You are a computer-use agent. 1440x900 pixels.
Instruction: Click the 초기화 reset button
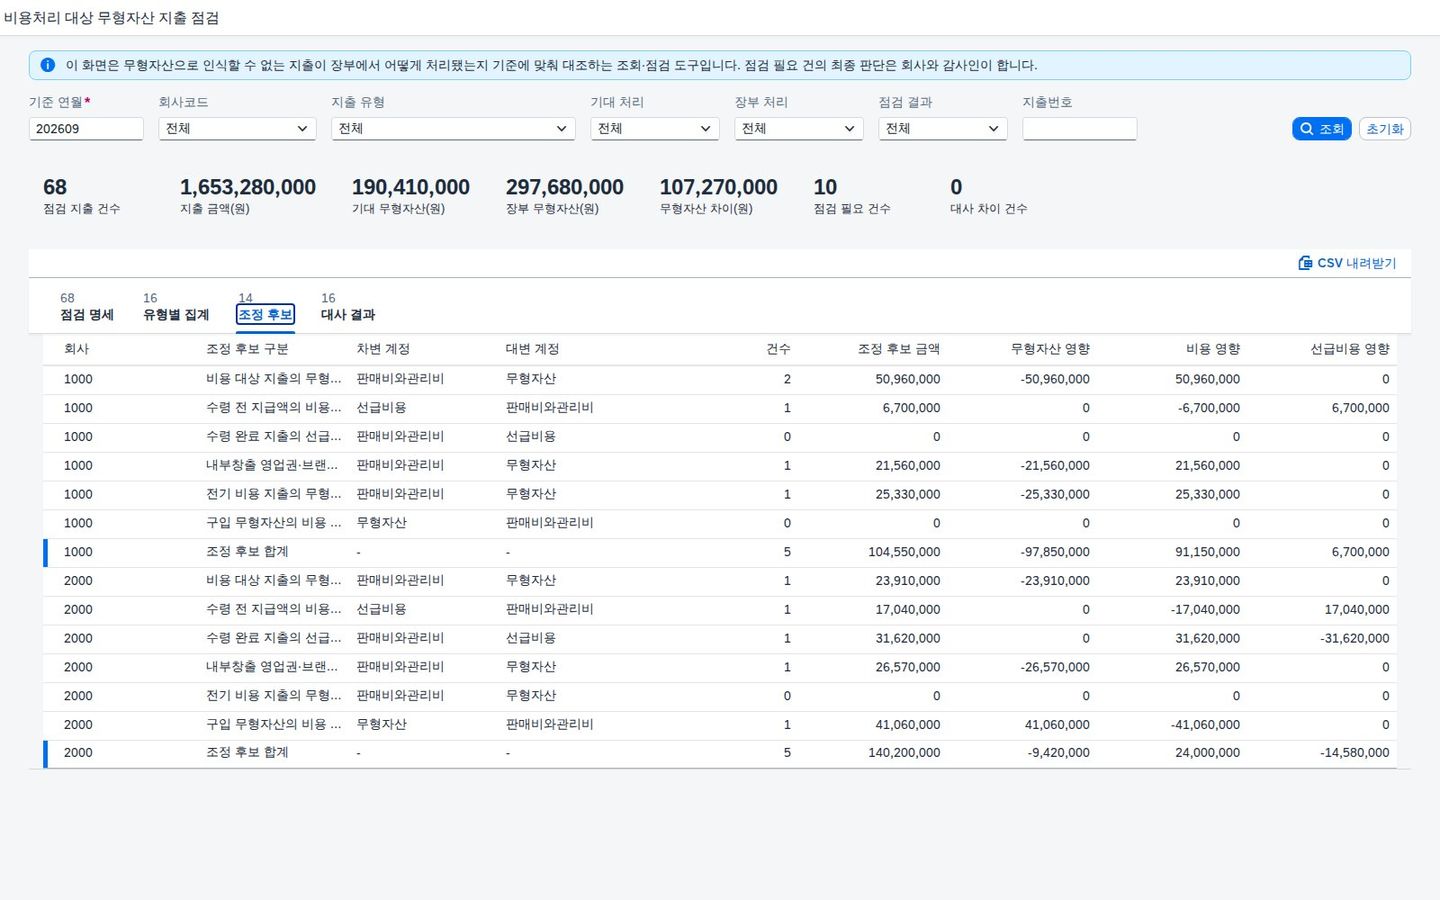pyautogui.click(x=1385, y=129)
